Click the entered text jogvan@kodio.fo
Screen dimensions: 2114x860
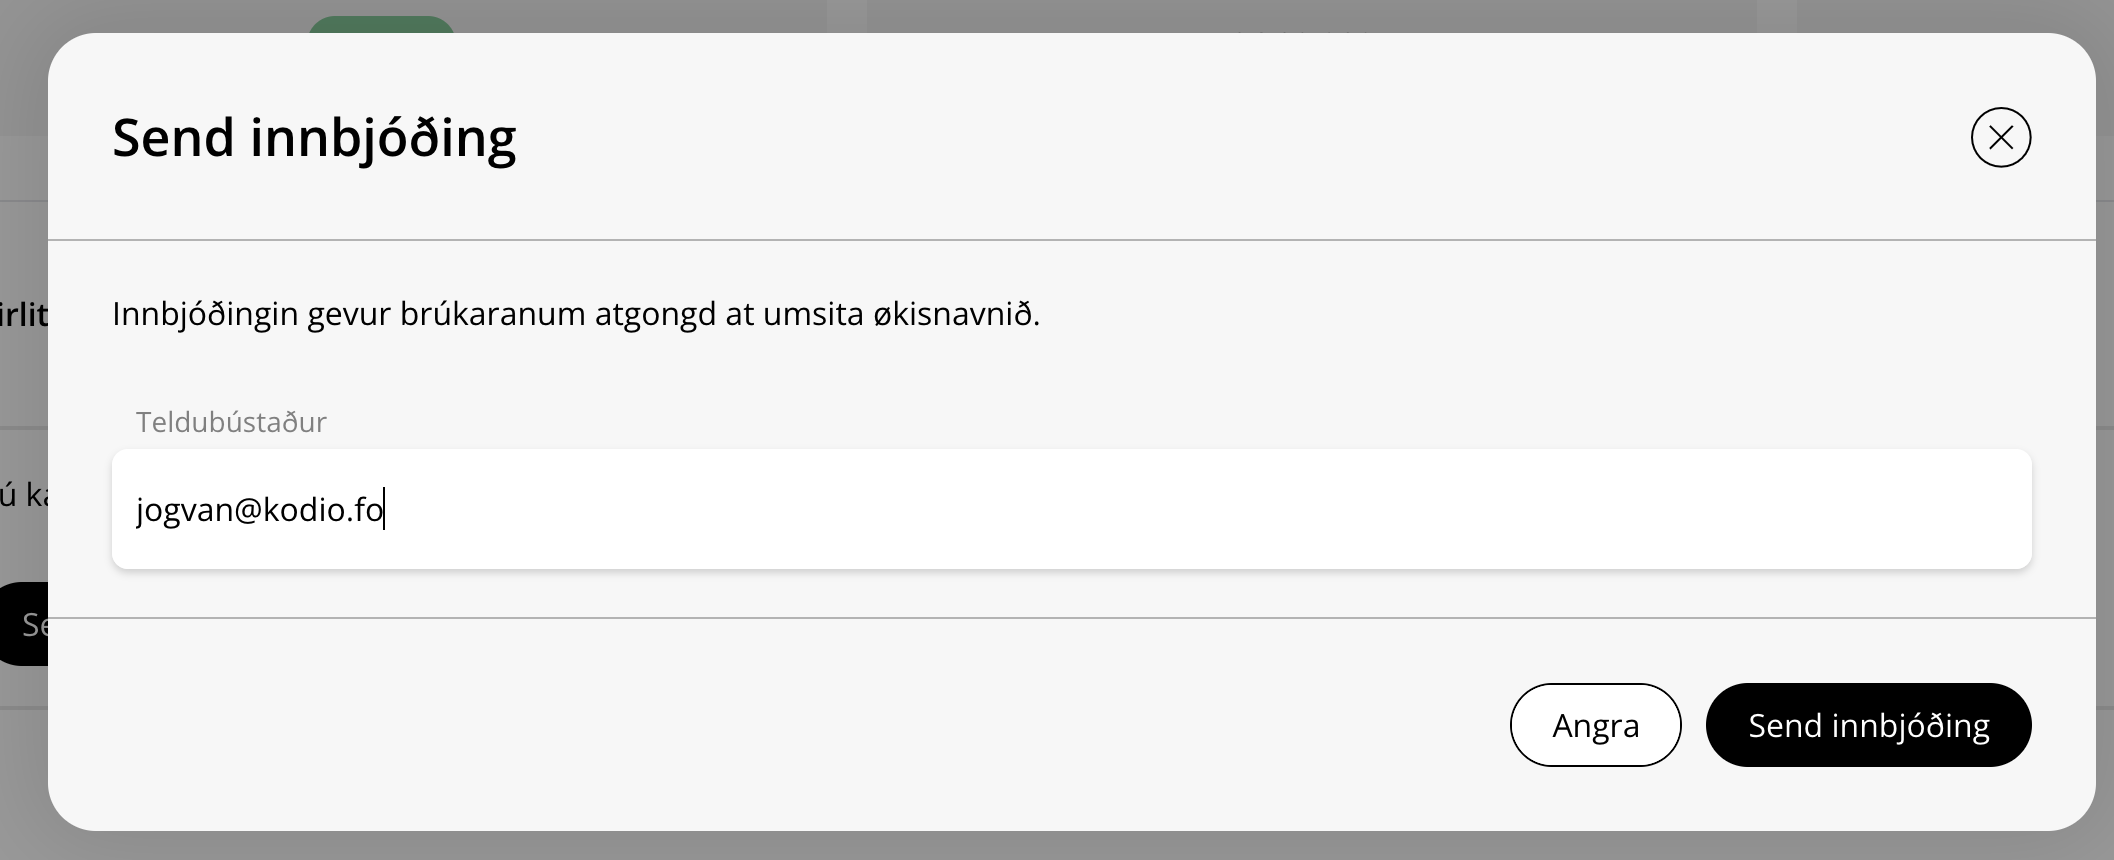(260, 510)
